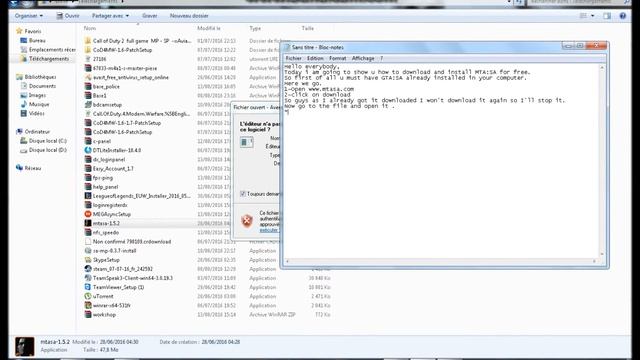Open the Fichier menu in Bloc-notes
Image resolution: width=640 pixels, height=360 pixels.
[293, 58]
